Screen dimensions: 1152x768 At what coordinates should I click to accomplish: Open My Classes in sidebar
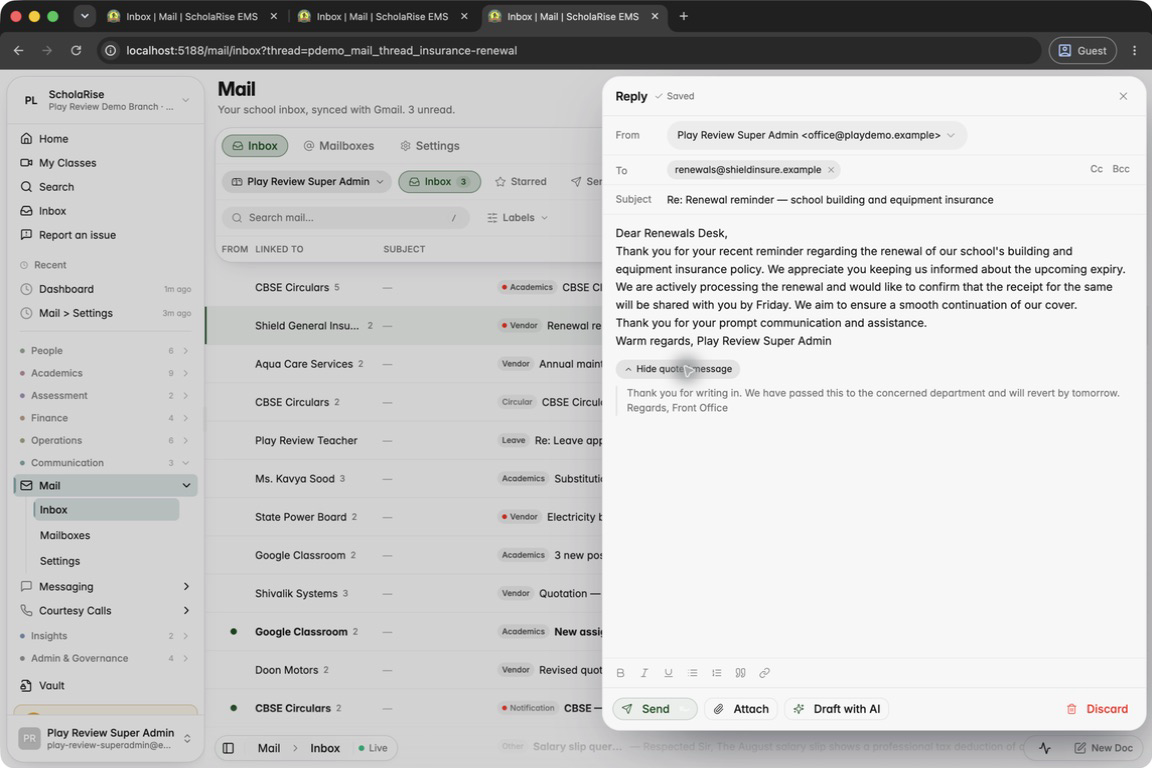(x=105, y=163)
